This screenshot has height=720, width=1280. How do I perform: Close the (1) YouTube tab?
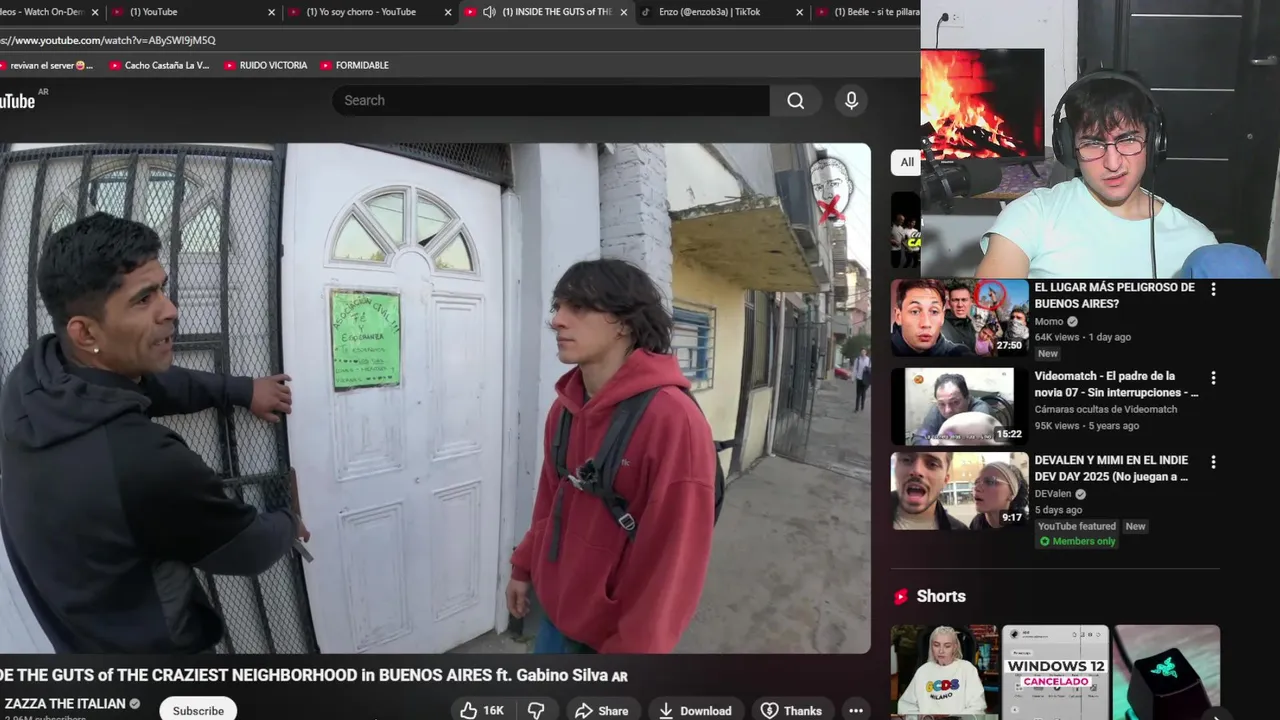coord(271,12)
